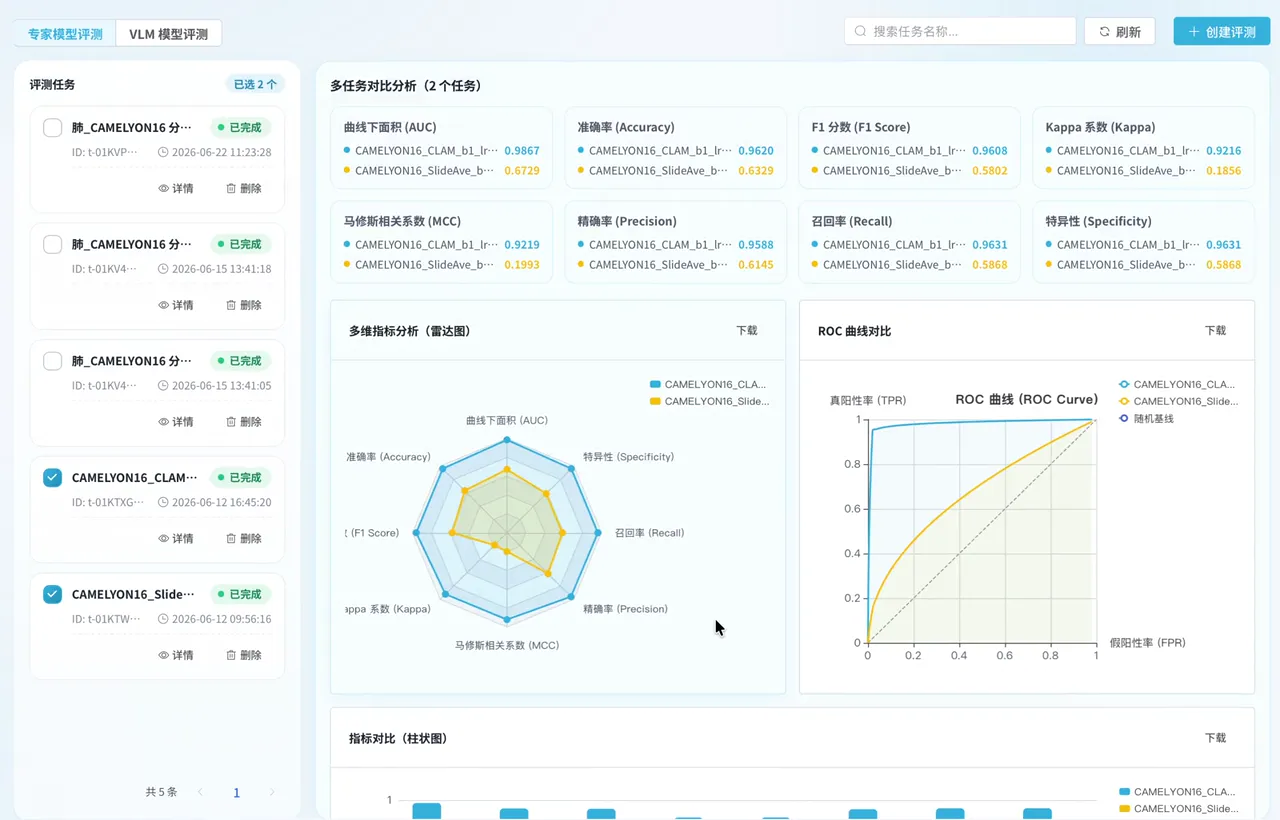The width and height of the screenshot is (1280, 820).
Task: Click the 特异性 (Specificity) card title
Action: [1098, 221]
